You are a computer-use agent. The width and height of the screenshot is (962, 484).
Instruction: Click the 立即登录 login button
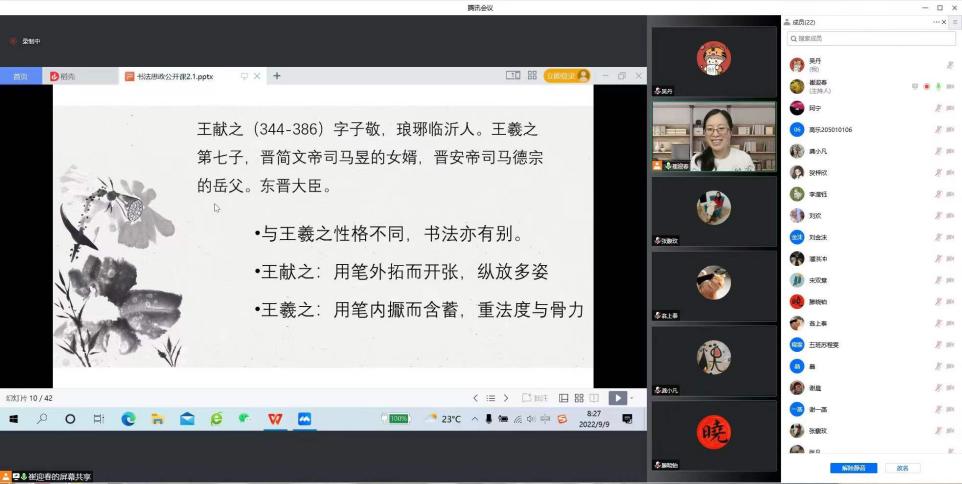point(566,76)
